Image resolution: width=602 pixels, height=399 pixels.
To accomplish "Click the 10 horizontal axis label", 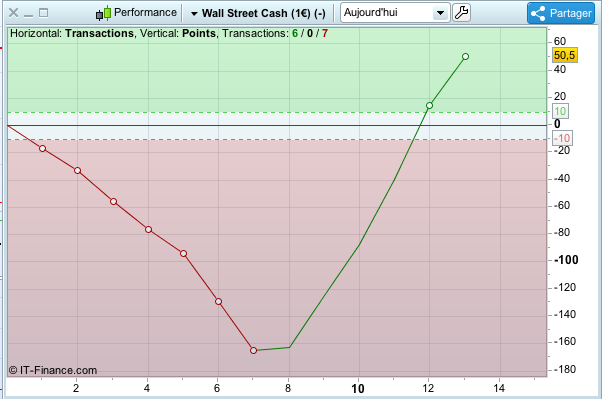I will 358,389.
